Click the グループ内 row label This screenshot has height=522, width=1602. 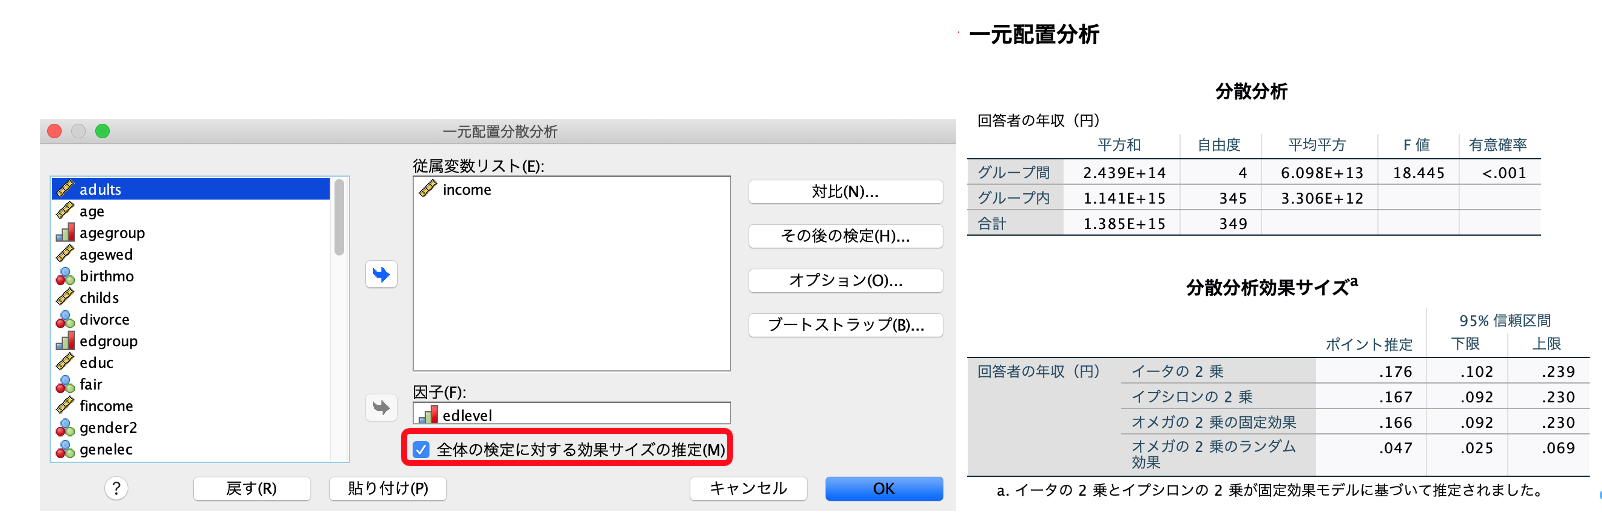pyautogui.click(x=1014, y=198)
